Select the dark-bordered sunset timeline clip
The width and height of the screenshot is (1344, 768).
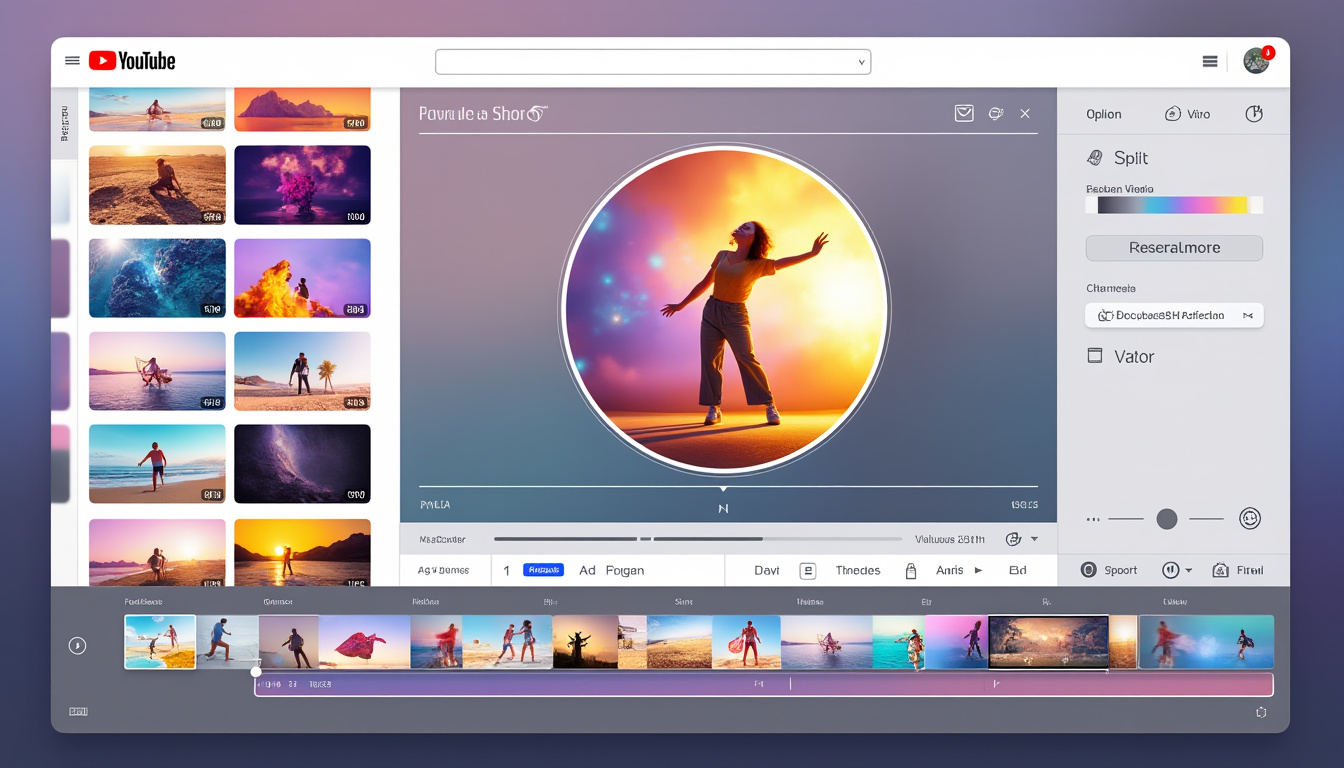point(1048,642)
